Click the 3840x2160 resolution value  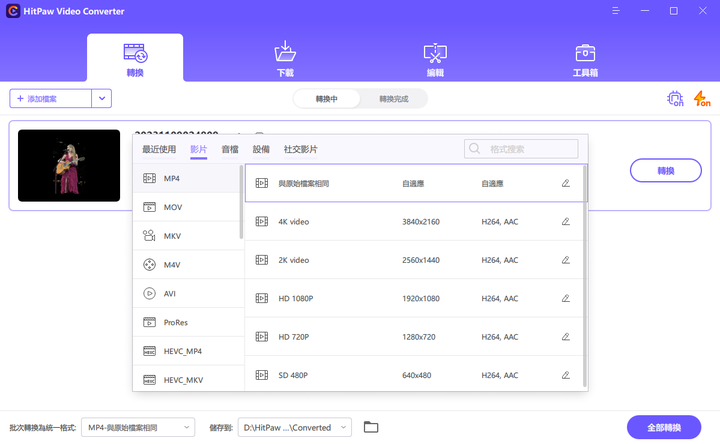click(421, 222)
